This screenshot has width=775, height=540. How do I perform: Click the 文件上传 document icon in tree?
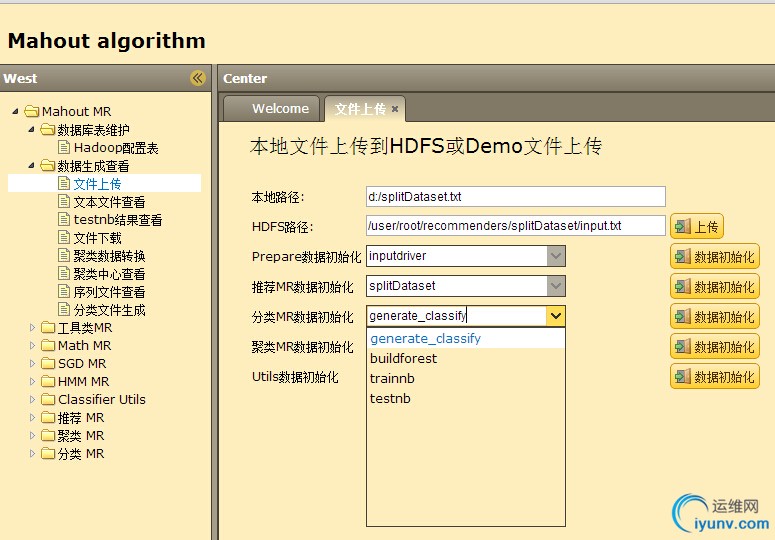pyautogui.click(x=64, y=183)
